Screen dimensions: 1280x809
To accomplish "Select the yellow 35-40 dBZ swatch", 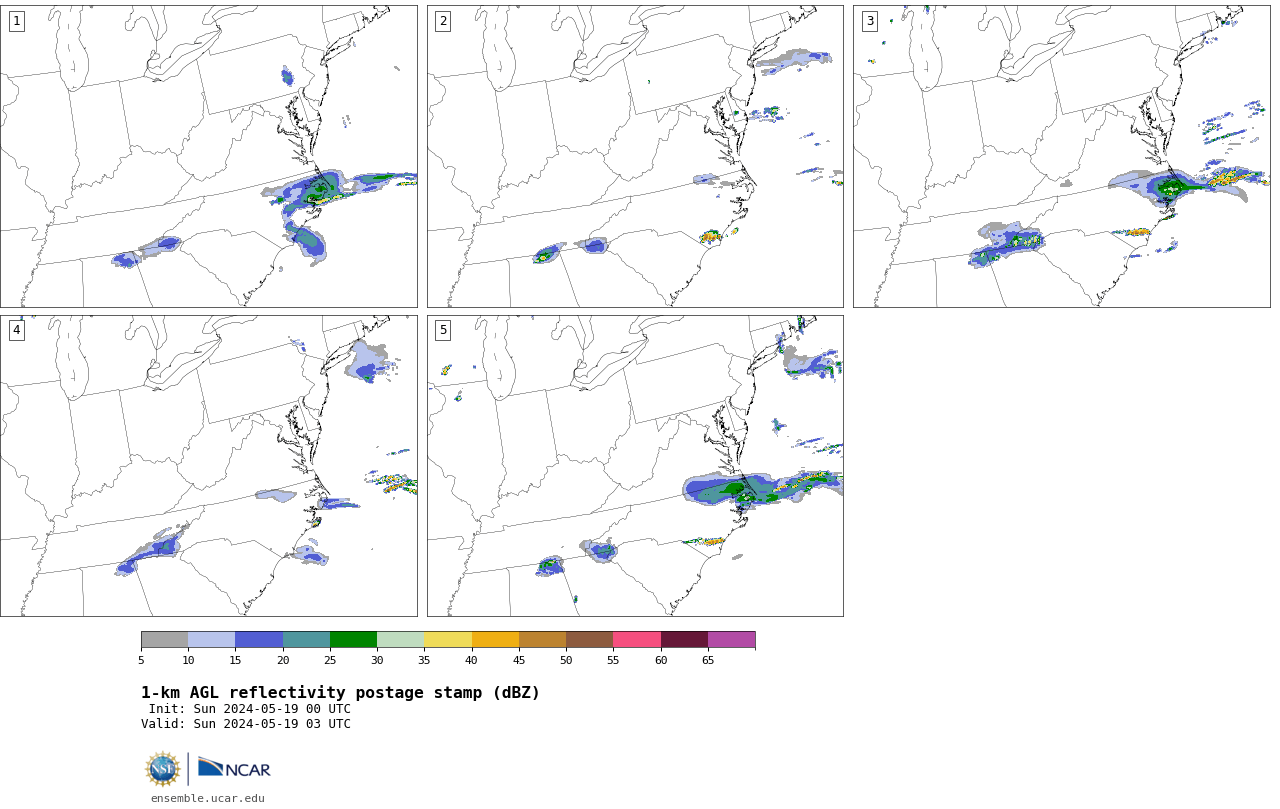I will [448, 640].
